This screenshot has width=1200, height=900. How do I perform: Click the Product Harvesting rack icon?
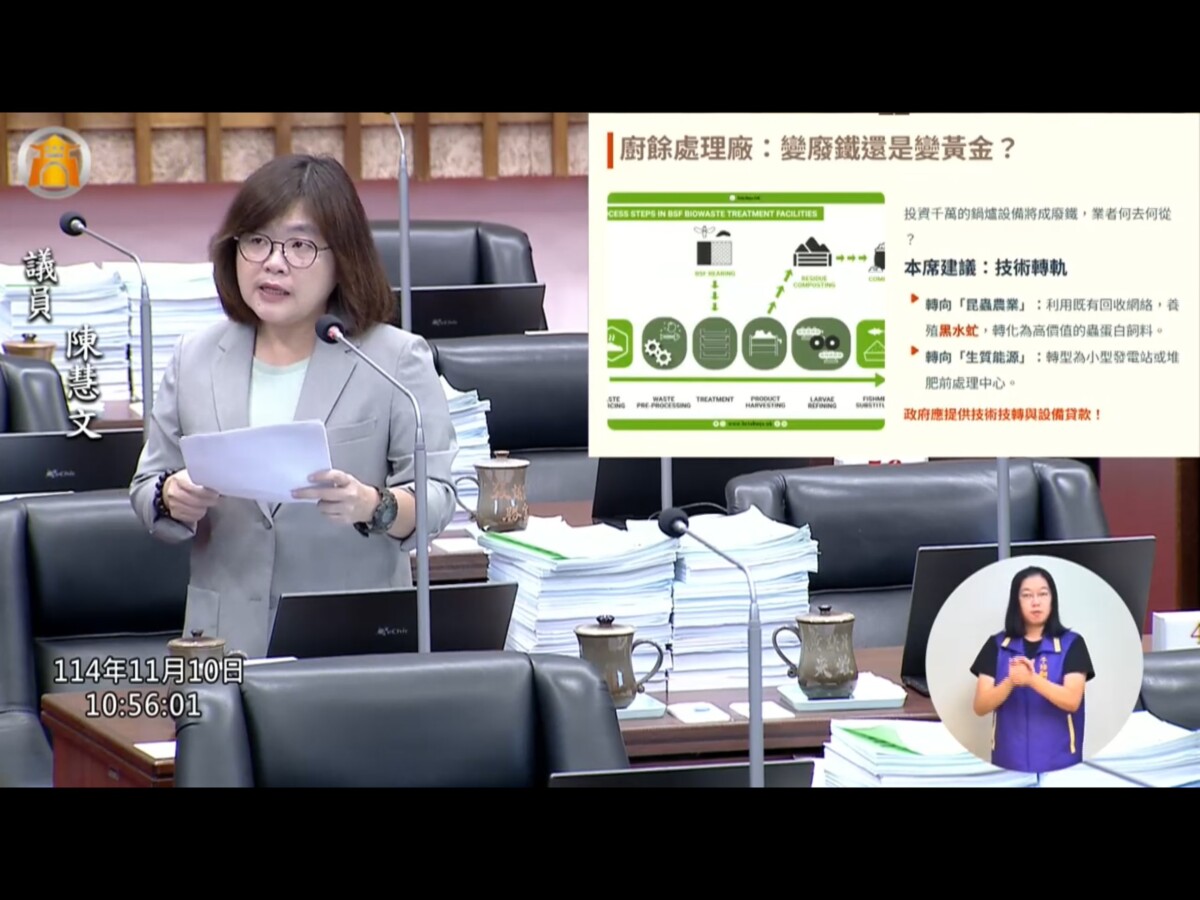(764, 343)
